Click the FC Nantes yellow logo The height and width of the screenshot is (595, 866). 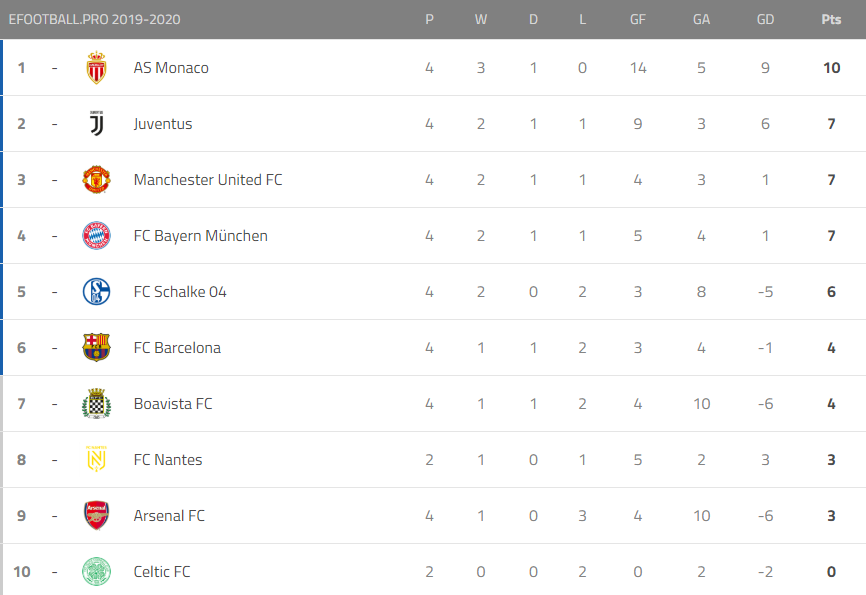tap(97, 459)
